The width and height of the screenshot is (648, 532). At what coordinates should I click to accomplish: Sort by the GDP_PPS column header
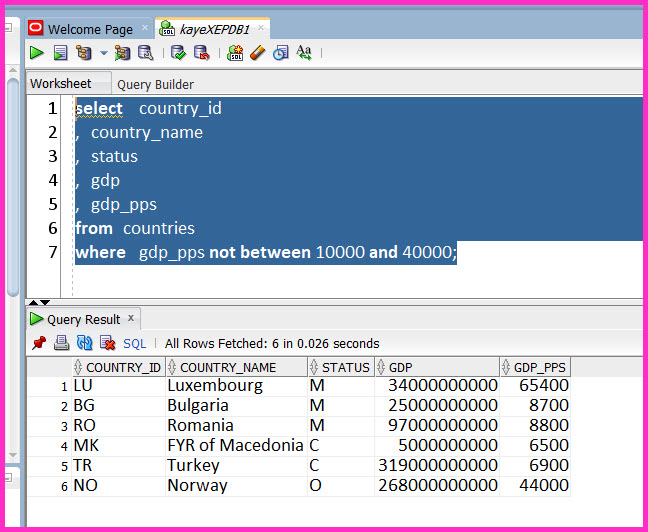click(535, 367)
